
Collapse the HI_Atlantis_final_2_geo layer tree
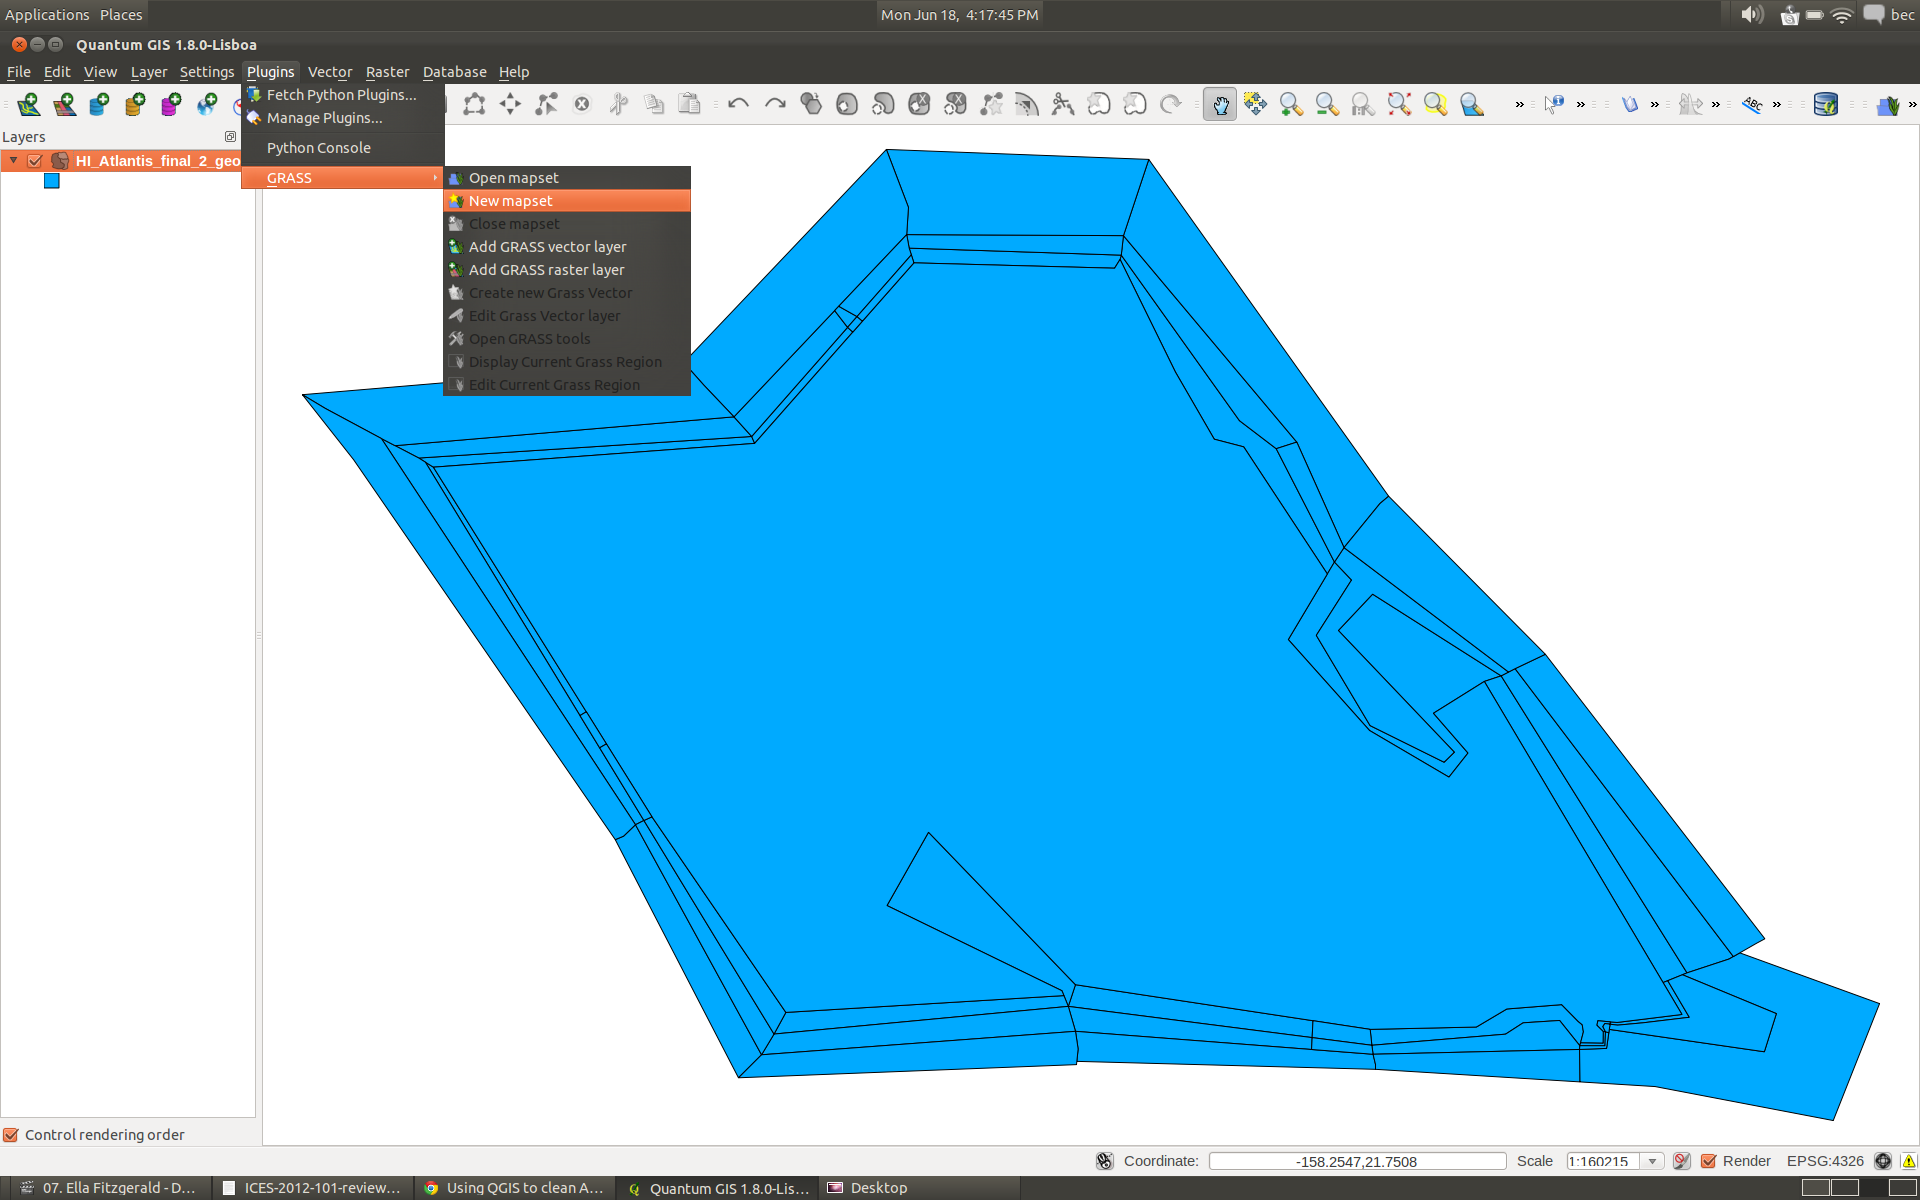point(14,160)
